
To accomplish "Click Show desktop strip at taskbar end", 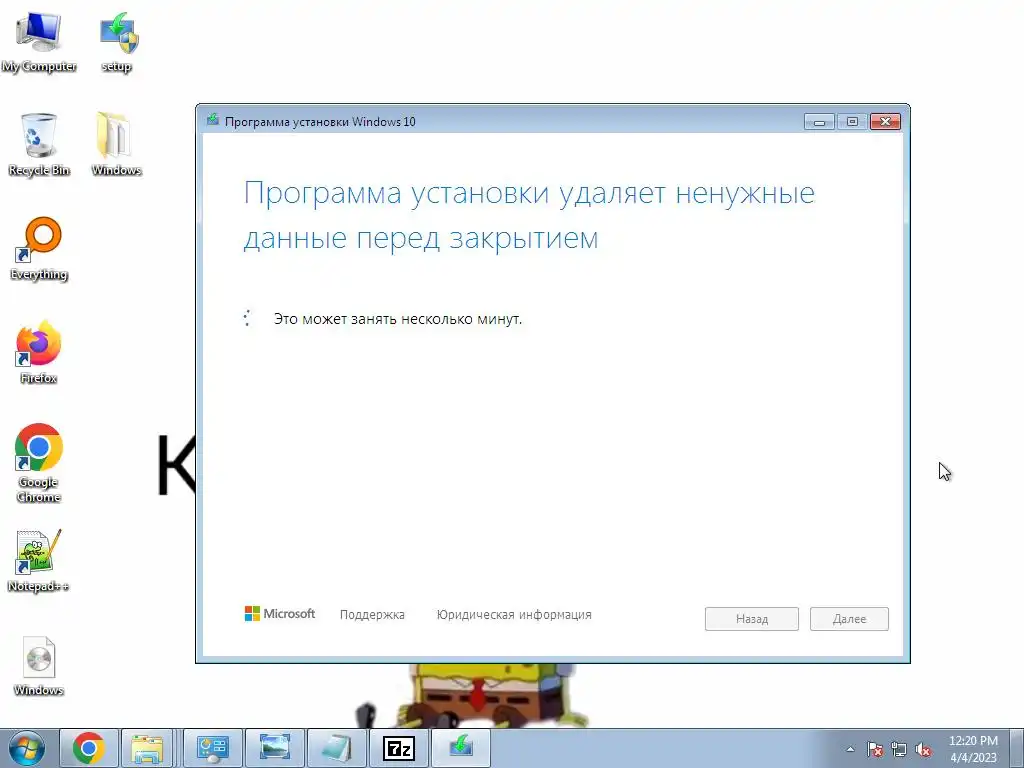I will 1017,748.
